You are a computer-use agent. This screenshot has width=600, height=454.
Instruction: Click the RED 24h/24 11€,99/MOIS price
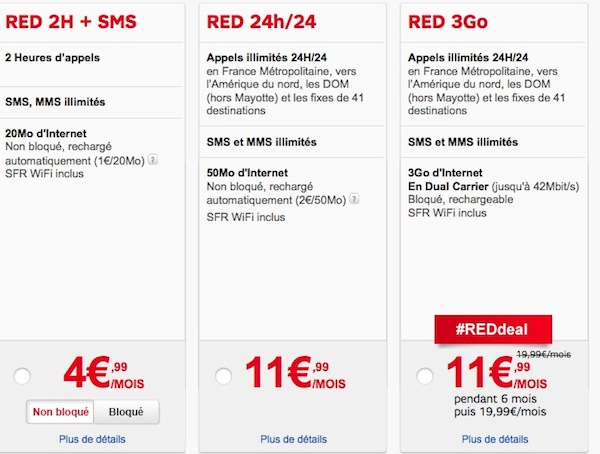[295, 372]
